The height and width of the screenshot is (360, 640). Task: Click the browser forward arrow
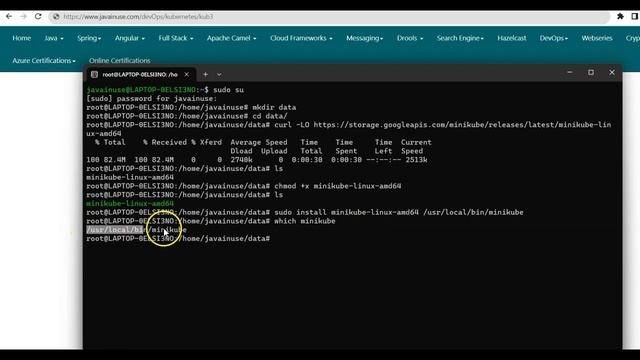coord(24,16)
